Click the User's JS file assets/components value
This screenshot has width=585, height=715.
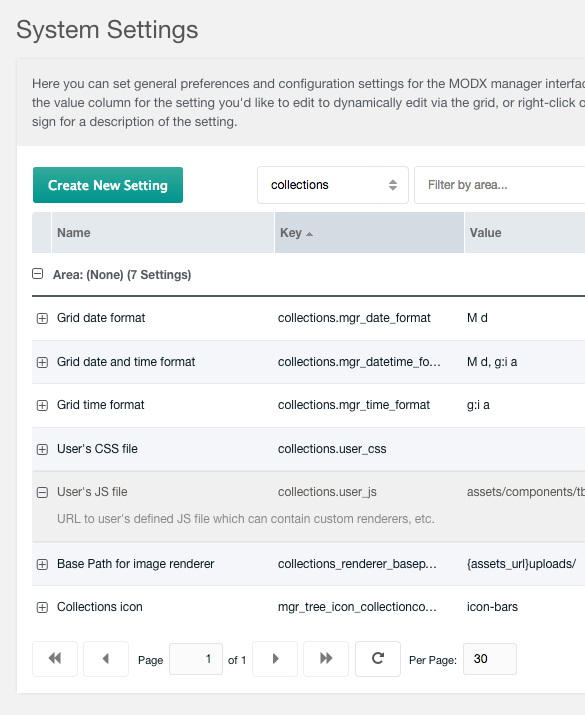(x=526, y=492)
